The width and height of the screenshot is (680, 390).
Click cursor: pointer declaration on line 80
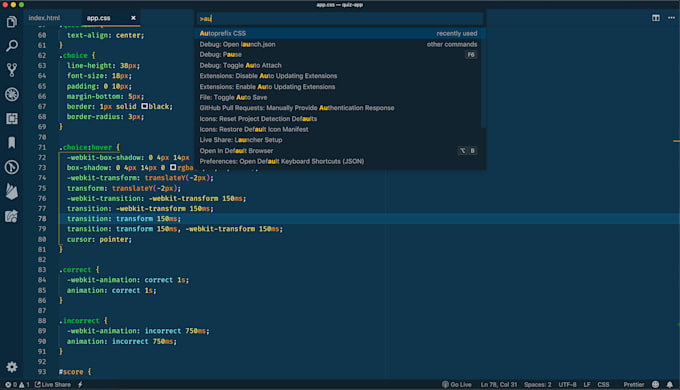(x=99, y=239)
